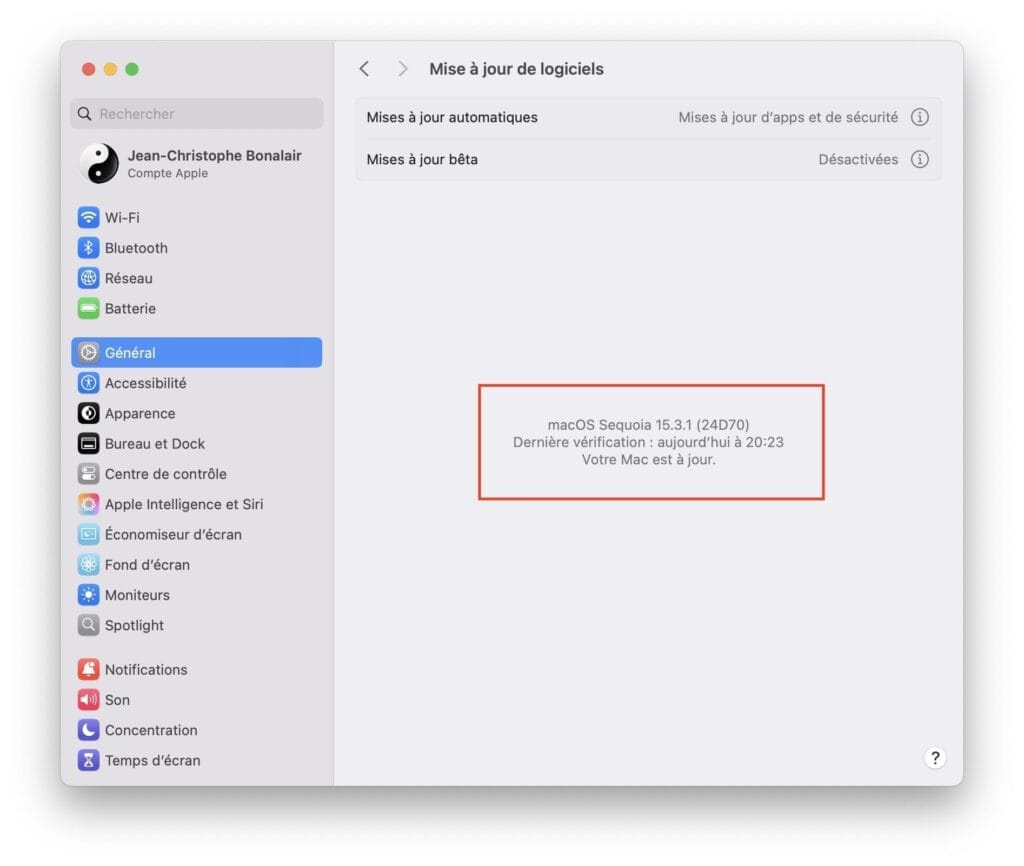
Task: Click the back navigation chevron
Action: click(x=364, y=68)
